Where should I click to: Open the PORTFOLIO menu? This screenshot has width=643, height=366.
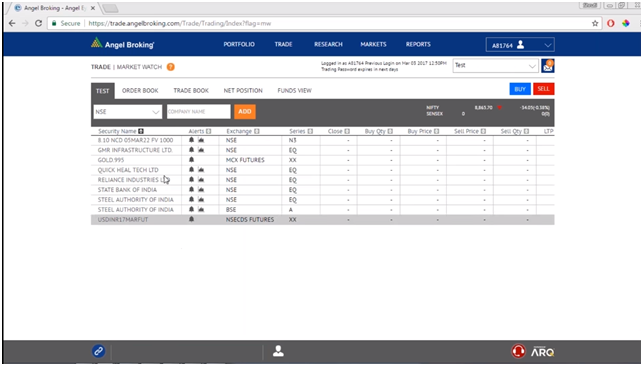[x=239, y=44]
